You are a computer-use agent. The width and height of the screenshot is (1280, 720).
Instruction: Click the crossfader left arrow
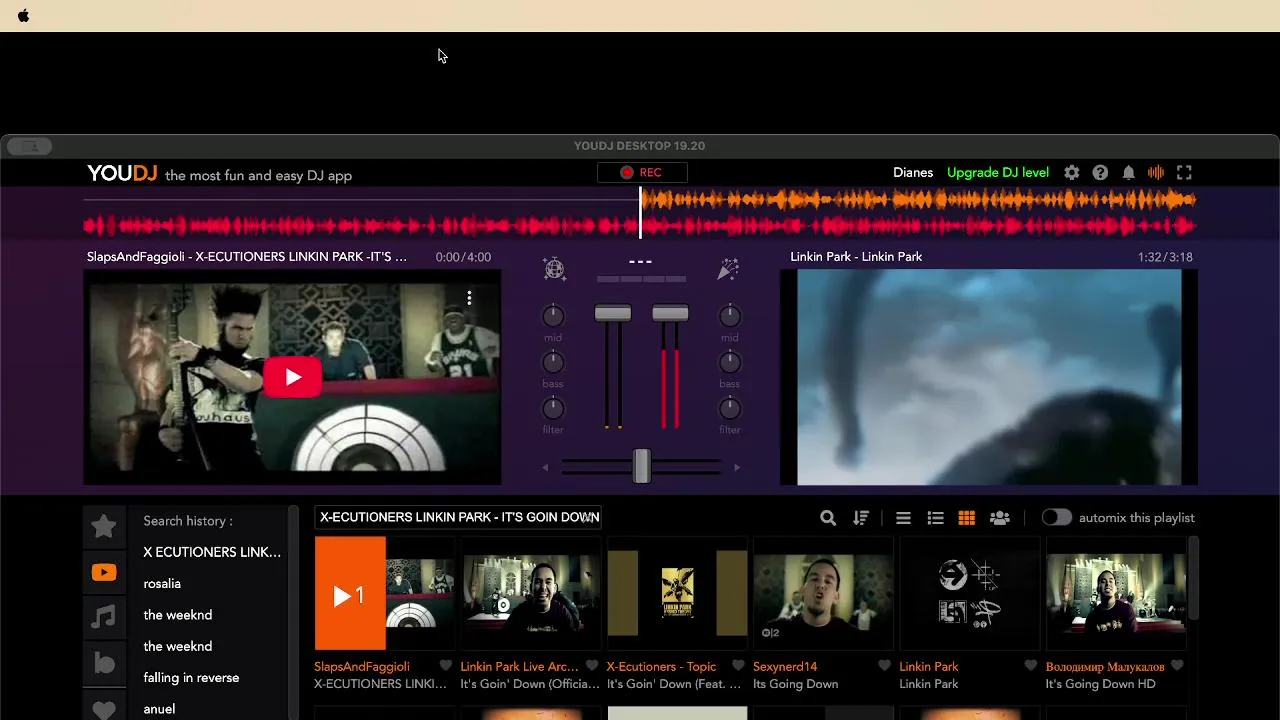pos(545,467)
